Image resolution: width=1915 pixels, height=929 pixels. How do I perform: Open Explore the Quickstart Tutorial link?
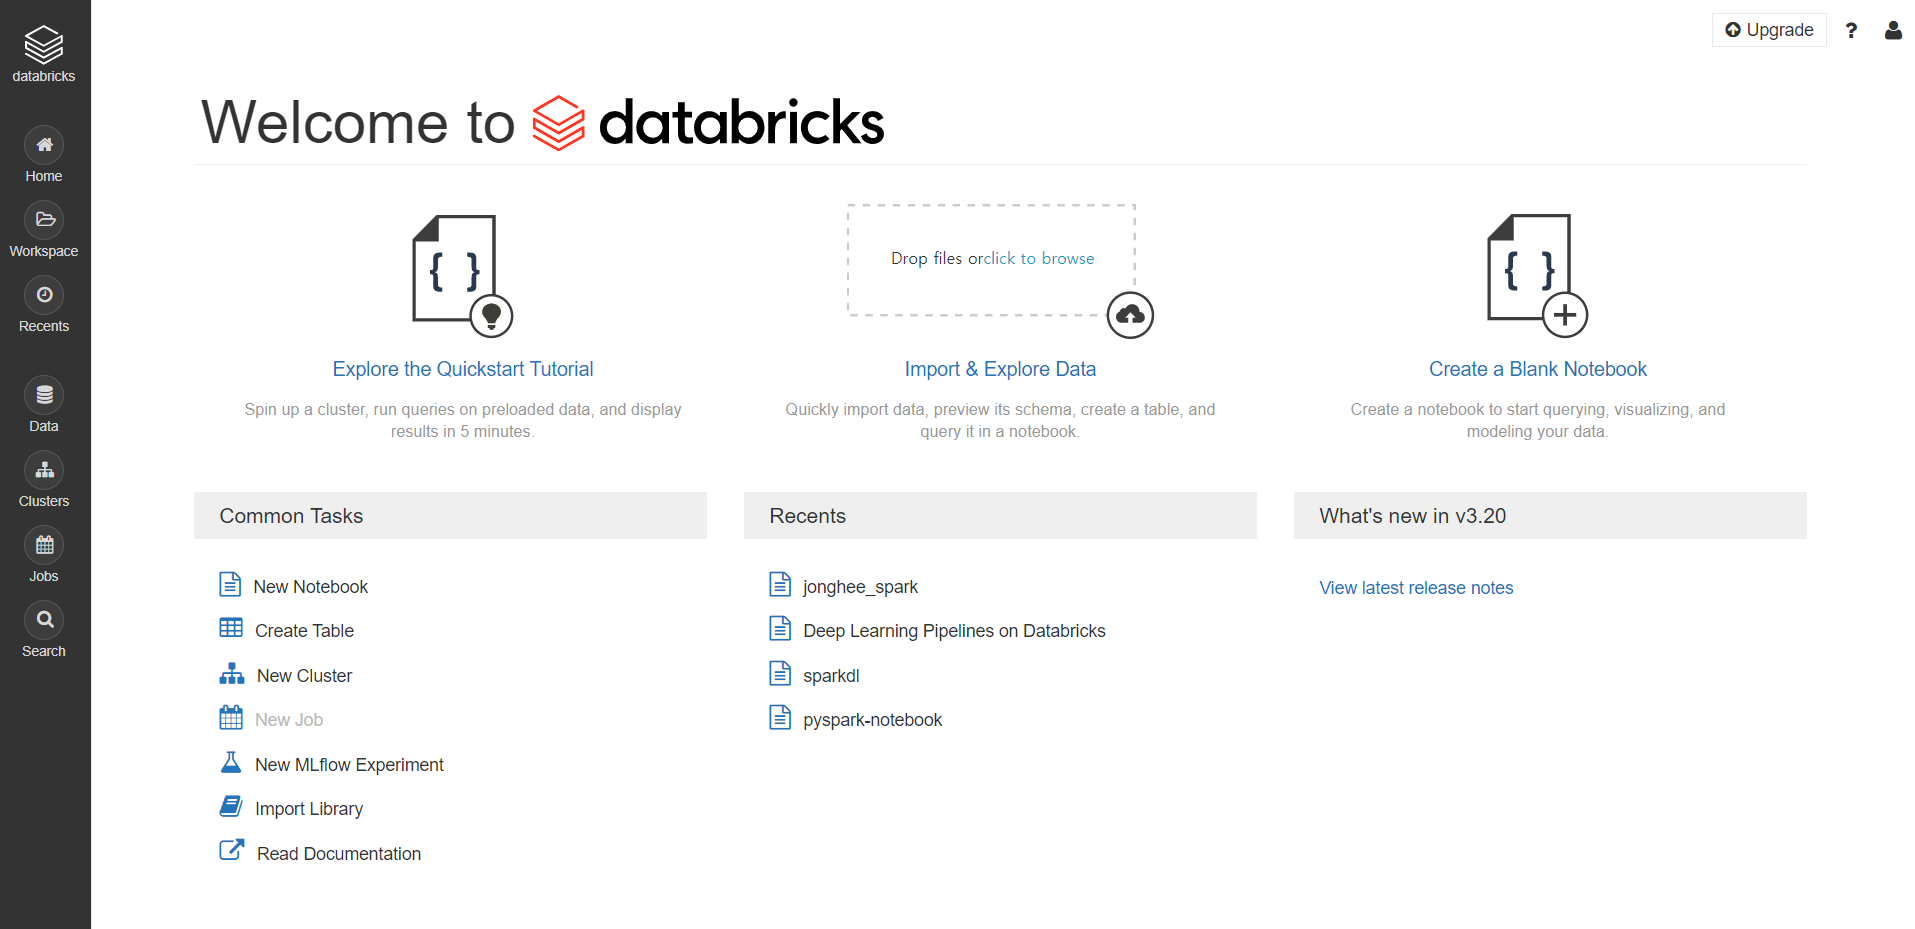coord(463,369)
